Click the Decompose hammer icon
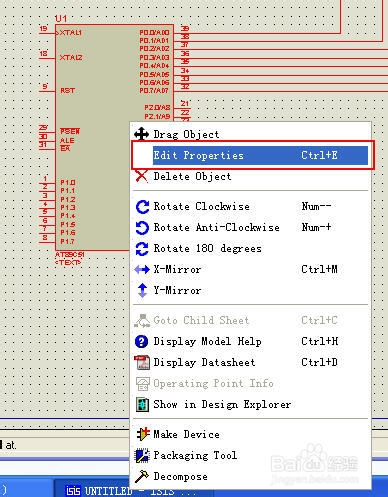 click(x=142, y=476)
